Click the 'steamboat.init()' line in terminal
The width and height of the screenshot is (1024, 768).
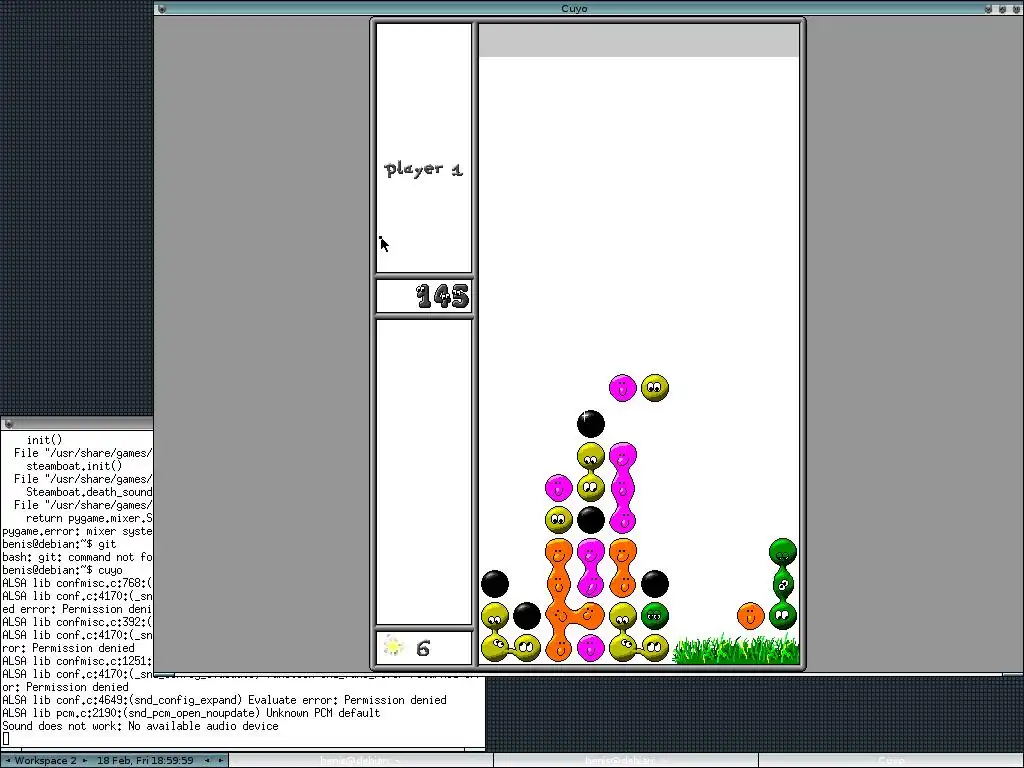(74, 466)
